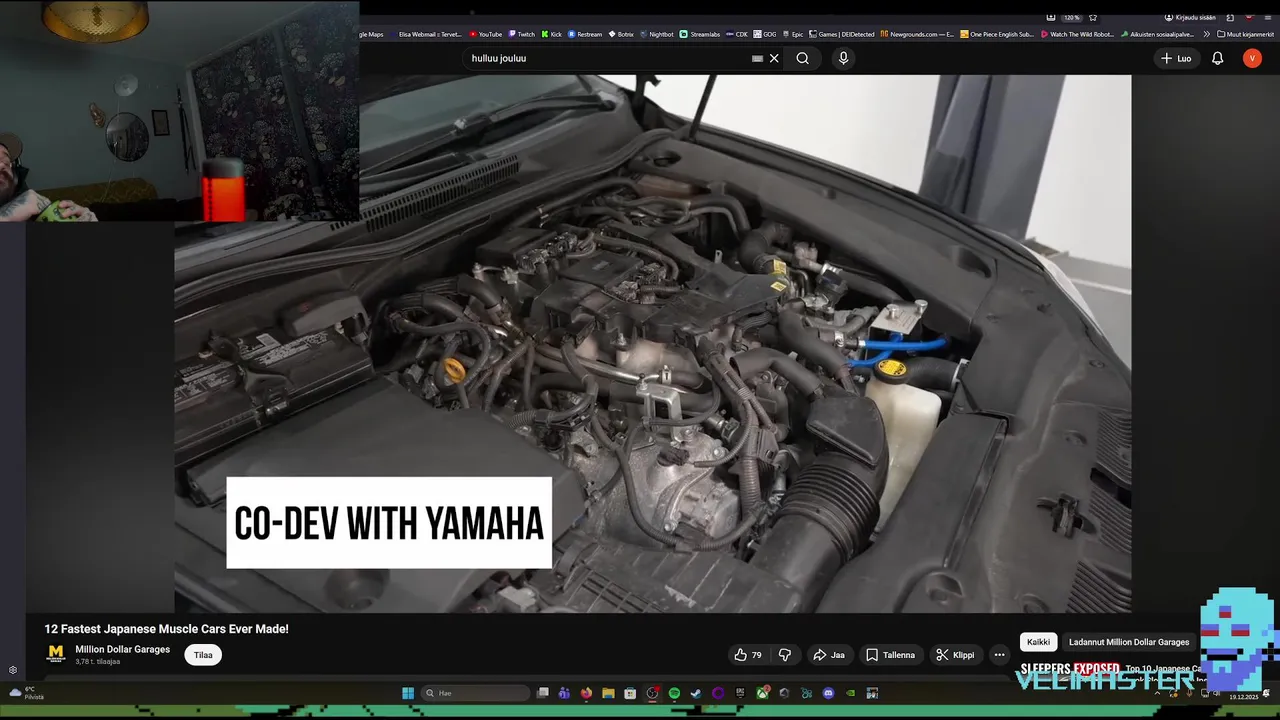Screen dimensions: 1280x720
Task: Open Windows Start menu
Action: coord(408,693)
